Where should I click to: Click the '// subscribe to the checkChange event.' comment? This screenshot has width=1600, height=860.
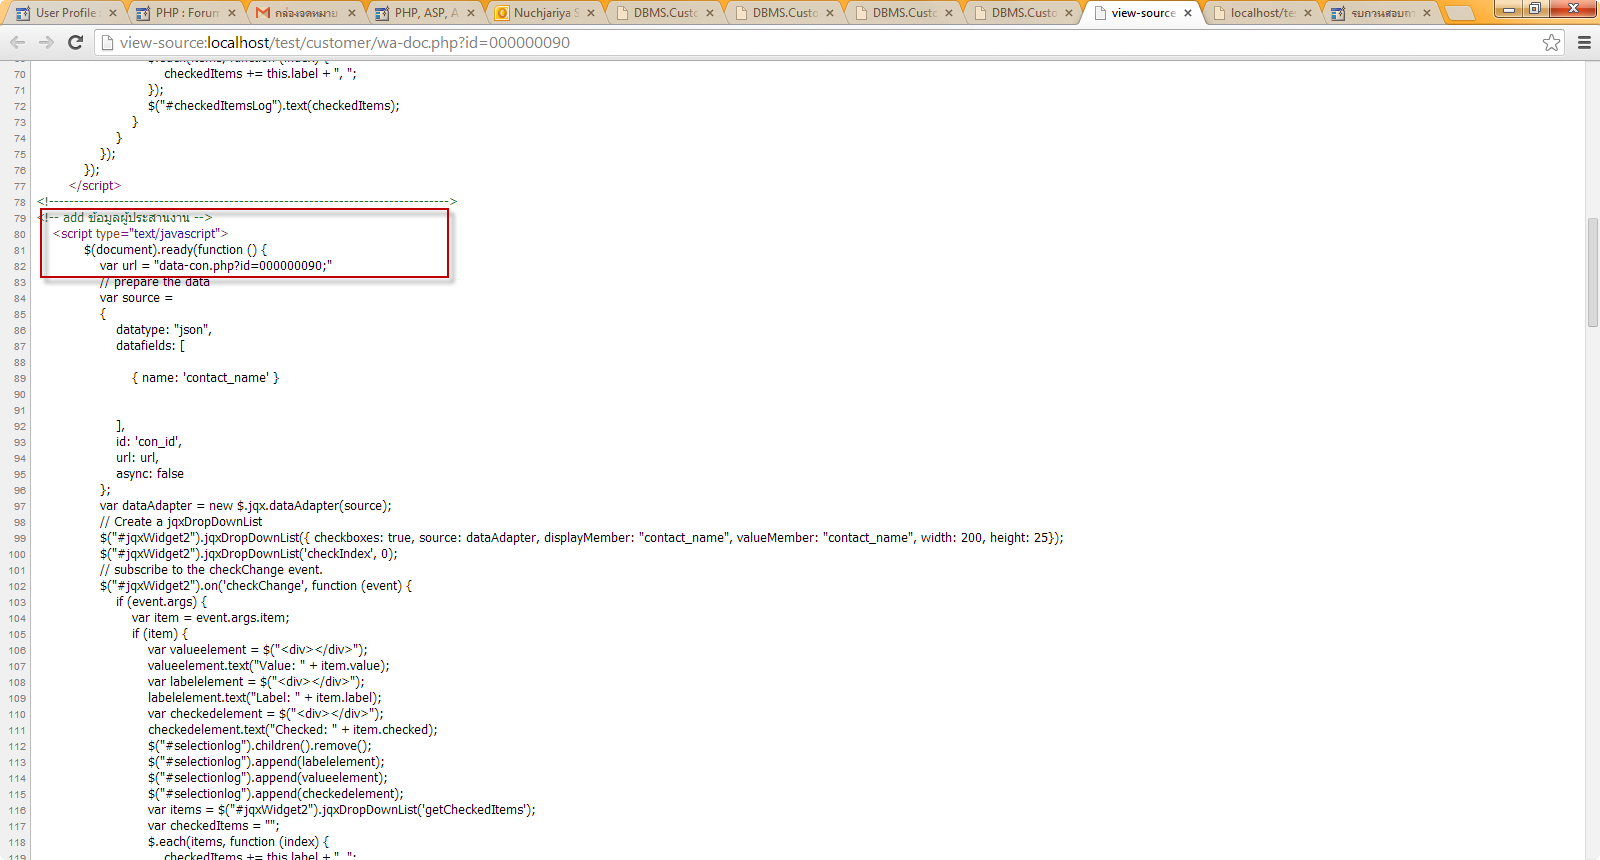pos(211,570)
